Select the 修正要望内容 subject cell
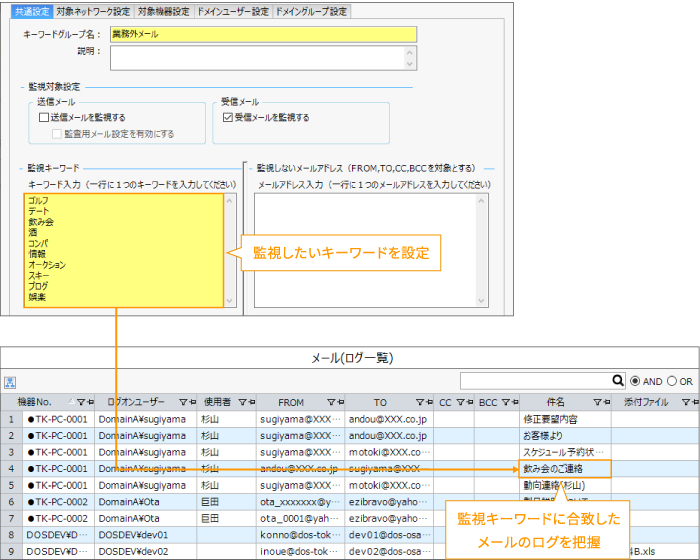Viewport: 700px width, 560px height. point(565,419)
